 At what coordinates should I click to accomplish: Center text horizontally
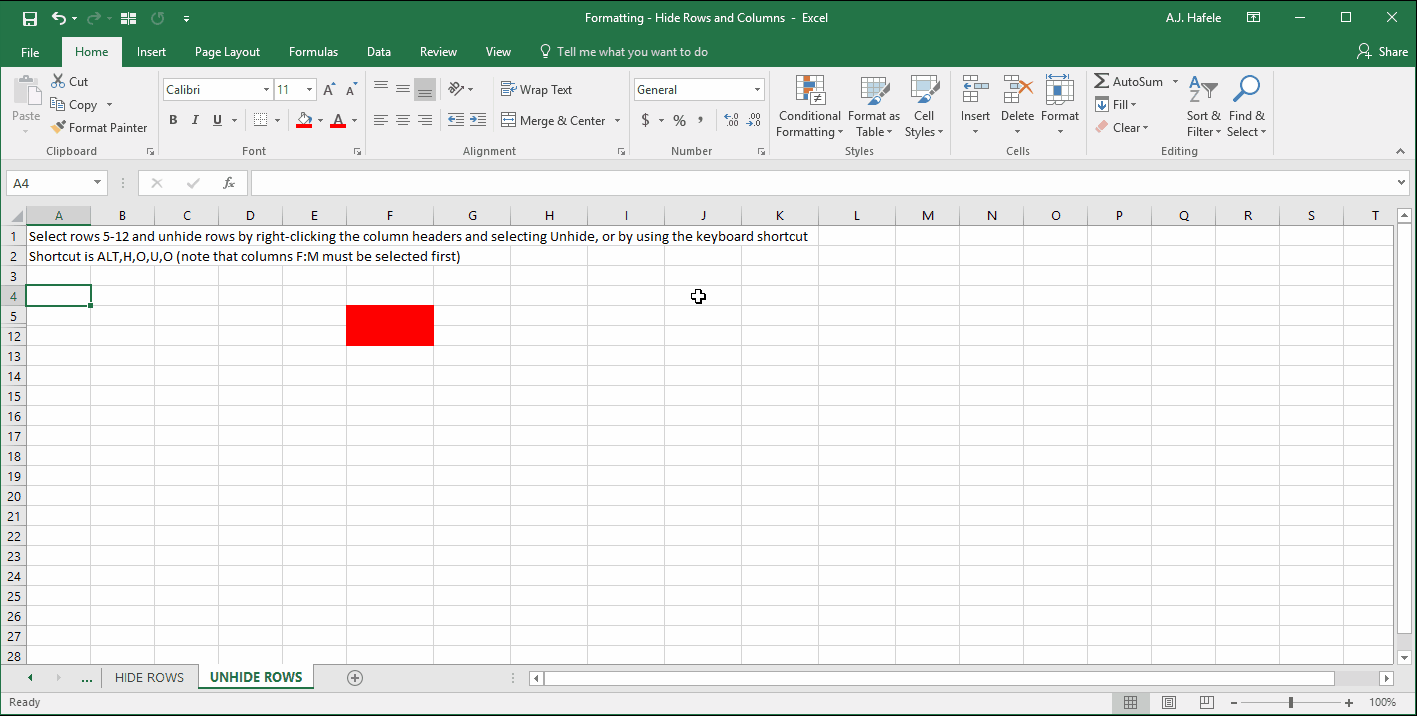coord(403,121)
